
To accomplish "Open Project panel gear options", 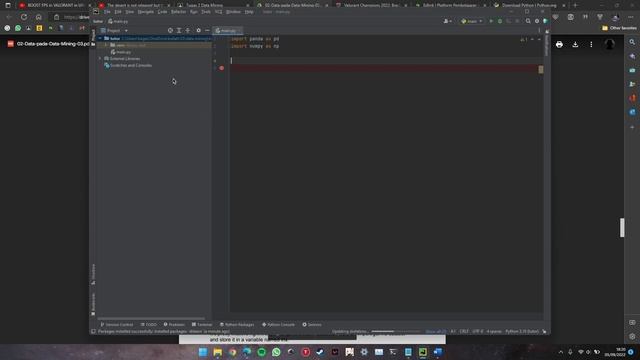I will coord(198,31).
